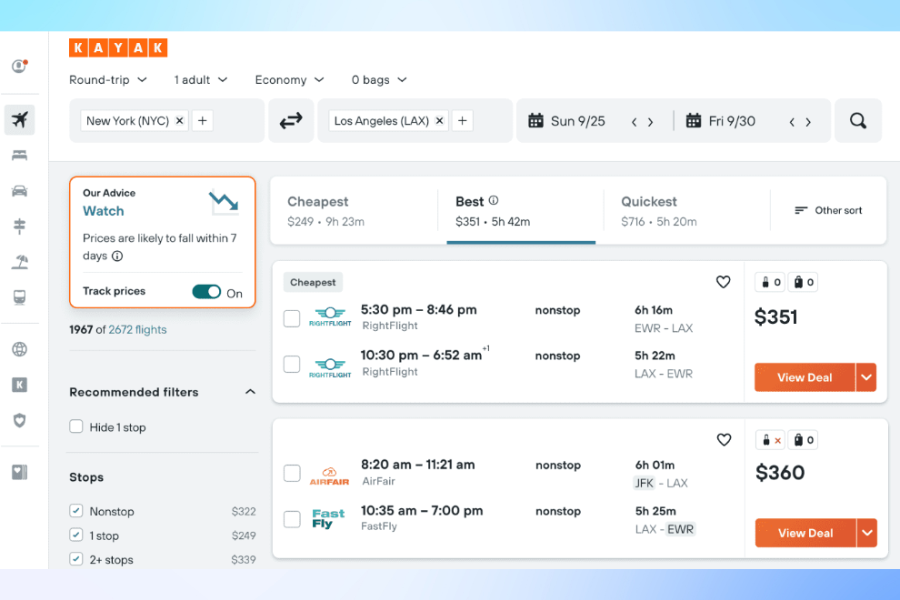Click checked bag indicator on $351 flight
900x600 pixels.
803,282
